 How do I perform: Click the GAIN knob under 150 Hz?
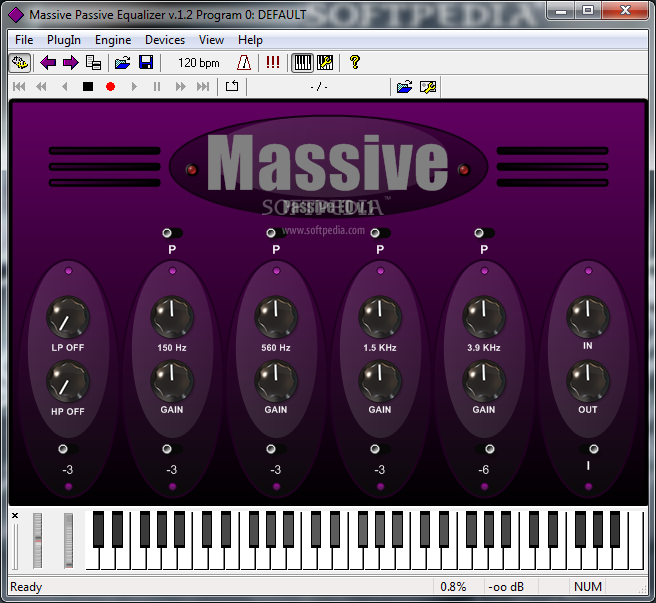click(x=172, y=381)
